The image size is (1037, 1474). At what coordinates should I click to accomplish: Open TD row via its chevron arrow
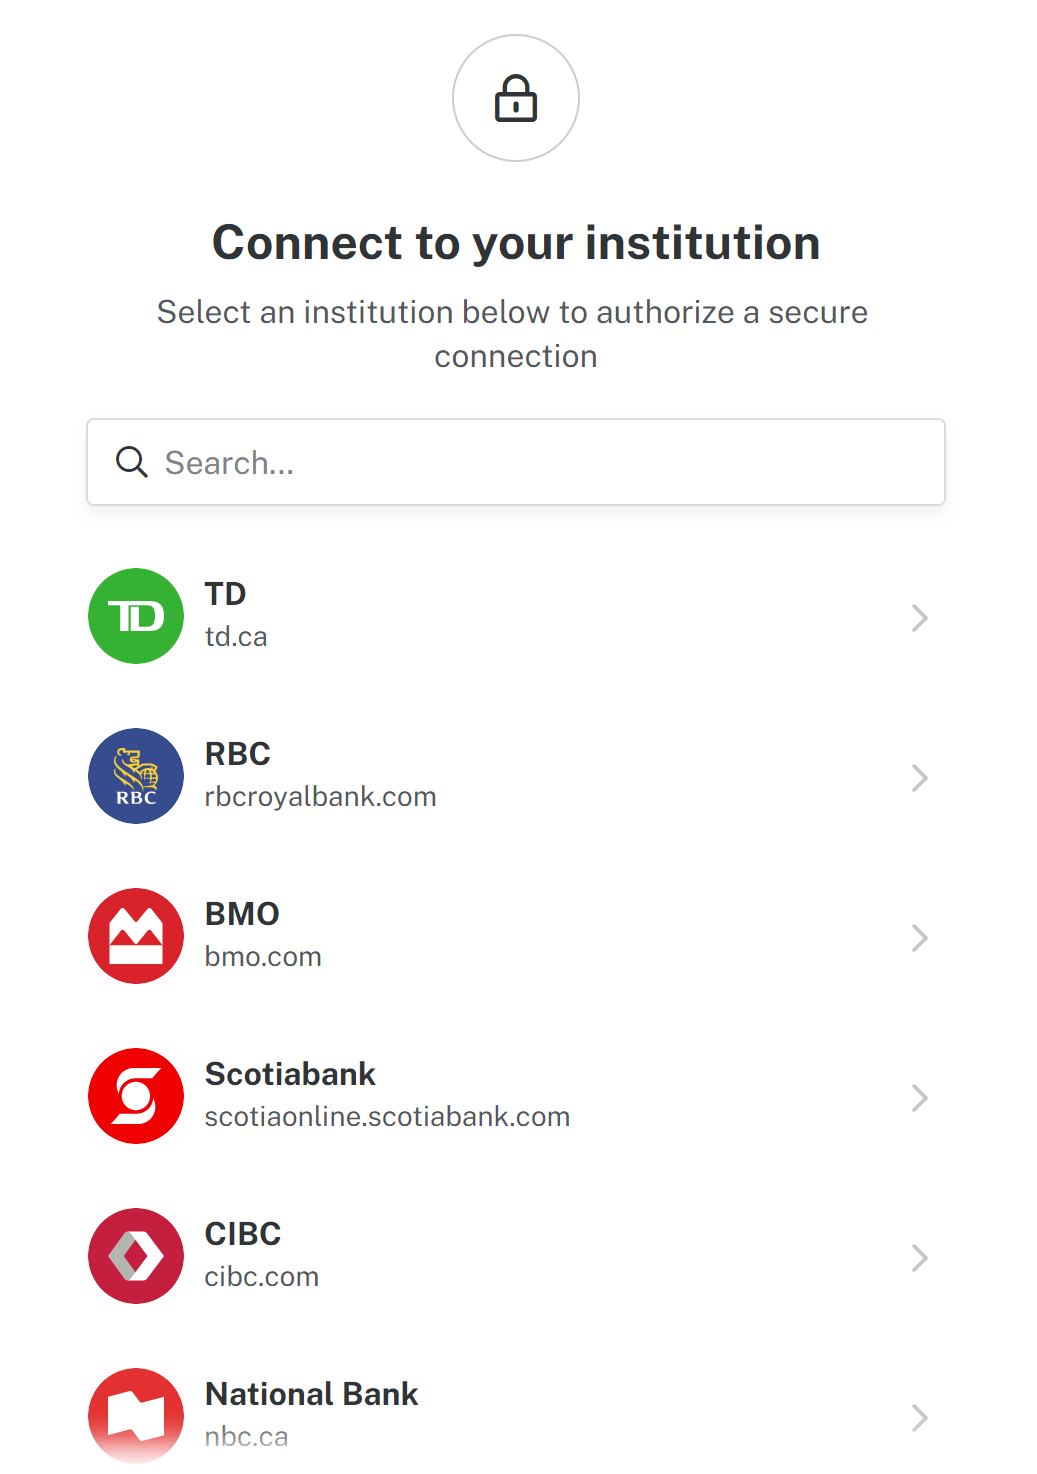tap(920, 618)
